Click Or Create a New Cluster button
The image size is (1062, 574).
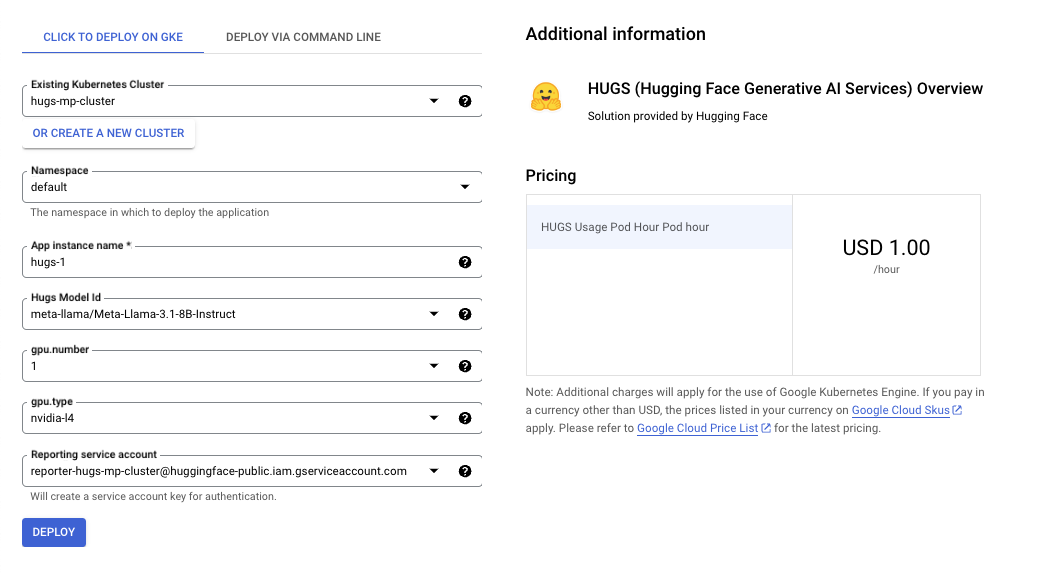tap(109, 133)
